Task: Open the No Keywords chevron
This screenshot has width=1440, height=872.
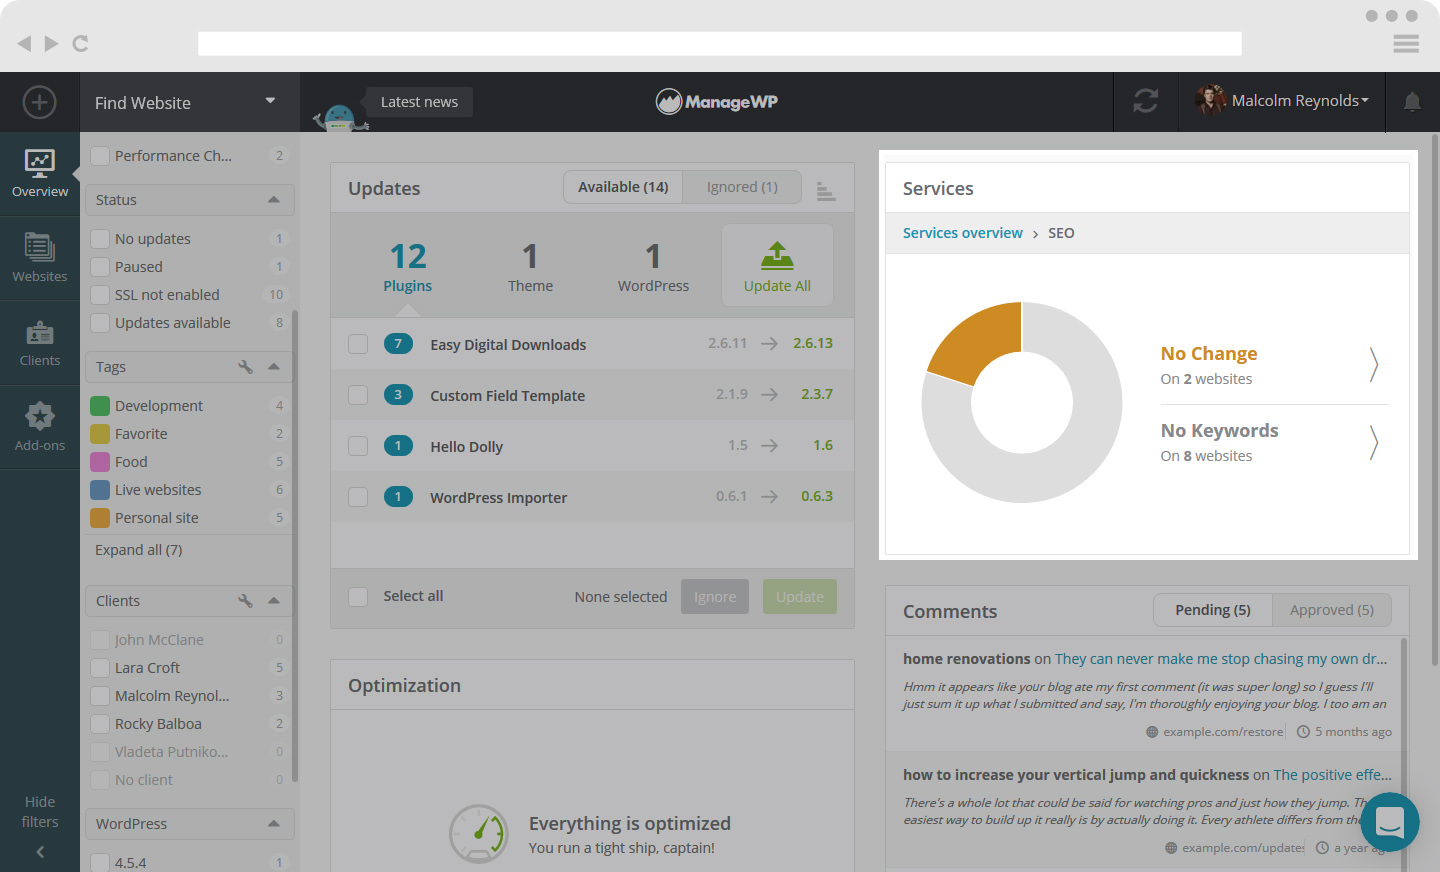Action: coord(1374,442)
